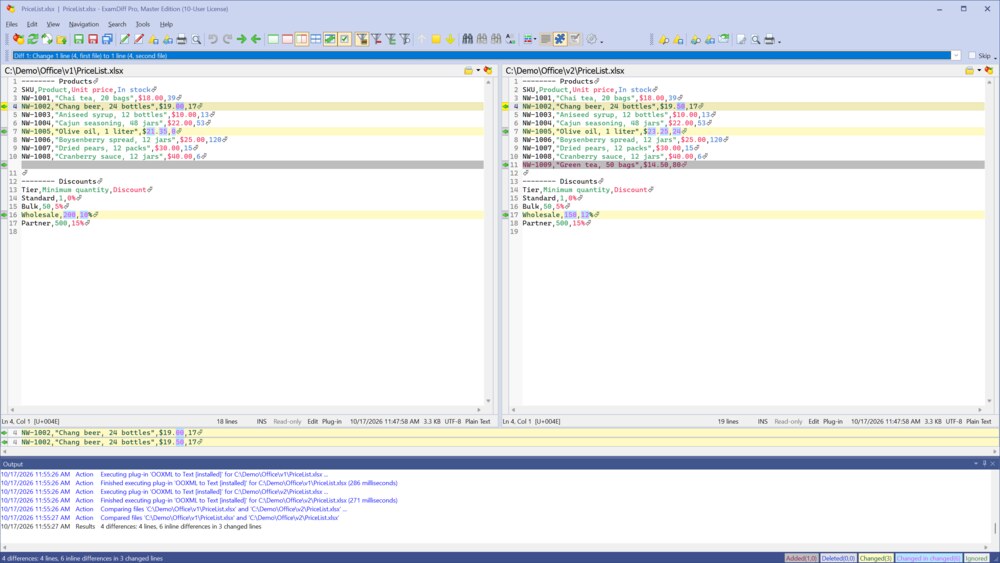This screenshot has height=563, width=1000.
Task: Show only the first file pane icon
Action: coord(273,40)
